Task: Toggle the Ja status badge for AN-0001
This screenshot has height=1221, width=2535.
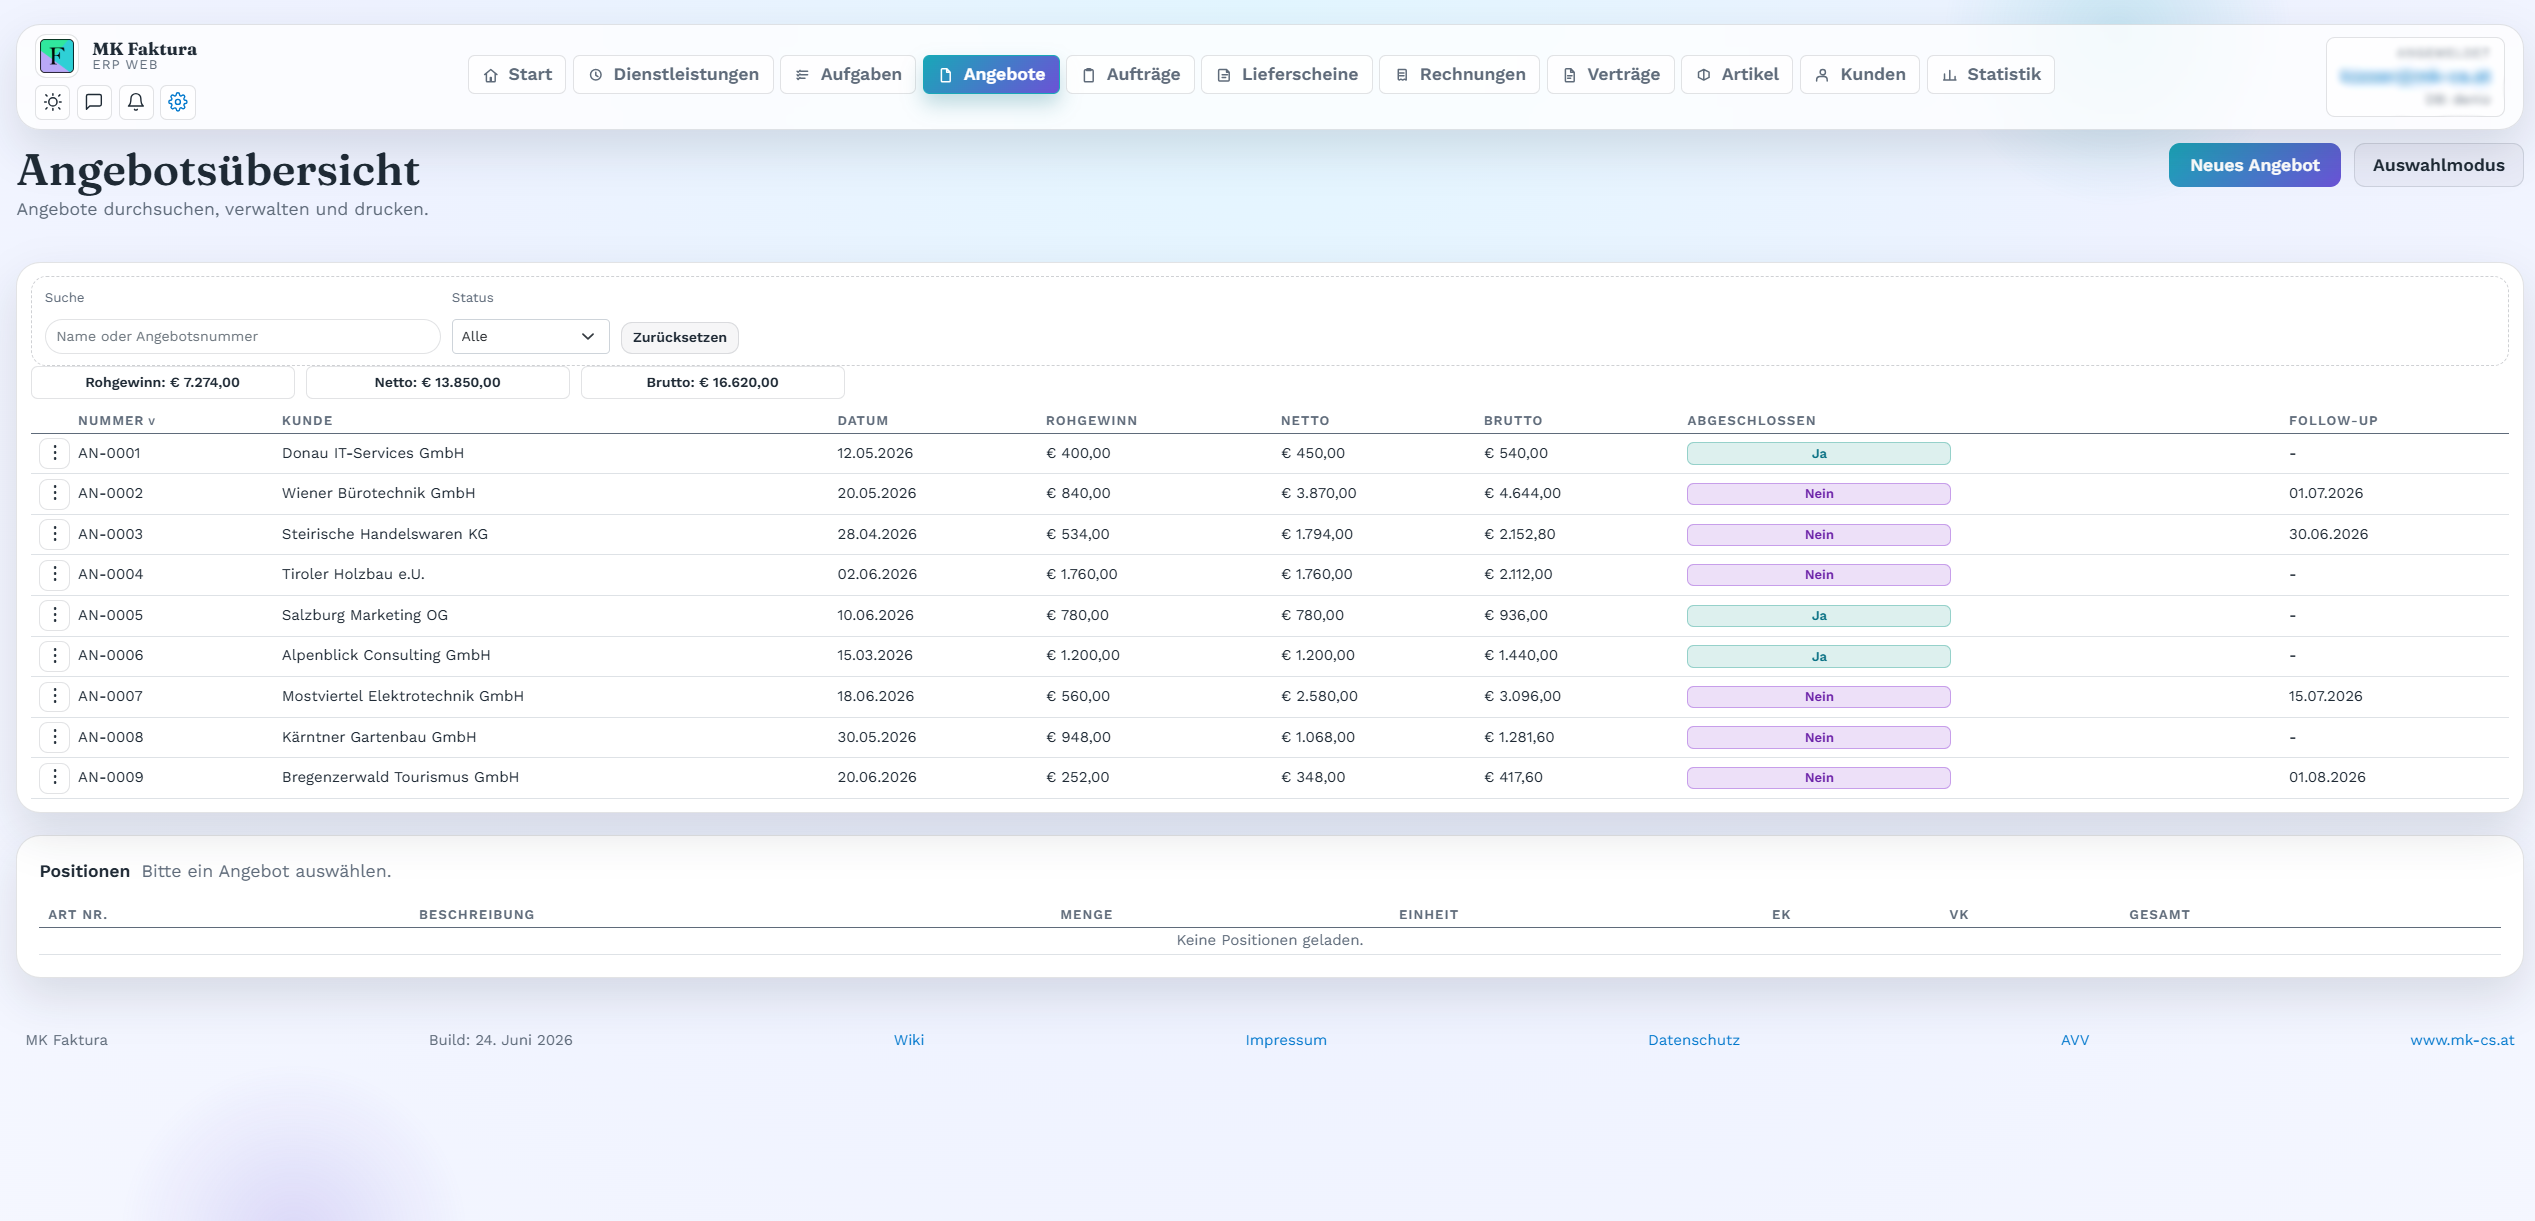Action: tap(1819, 453)
